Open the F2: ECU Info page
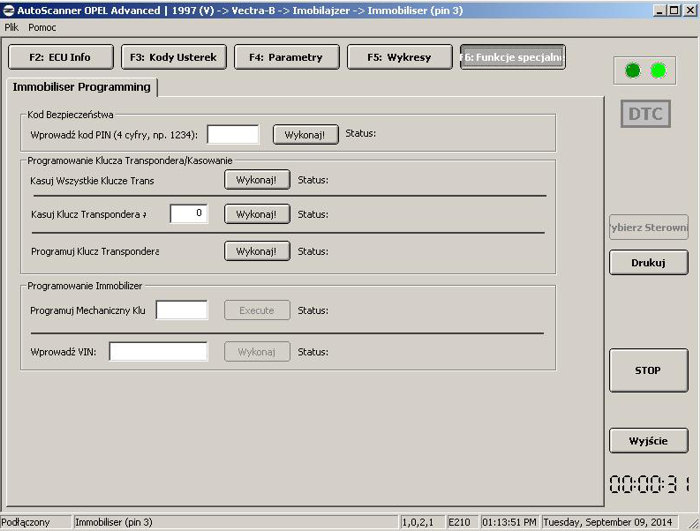The width and height of the screenshot is (700, 531). point(61,57)
